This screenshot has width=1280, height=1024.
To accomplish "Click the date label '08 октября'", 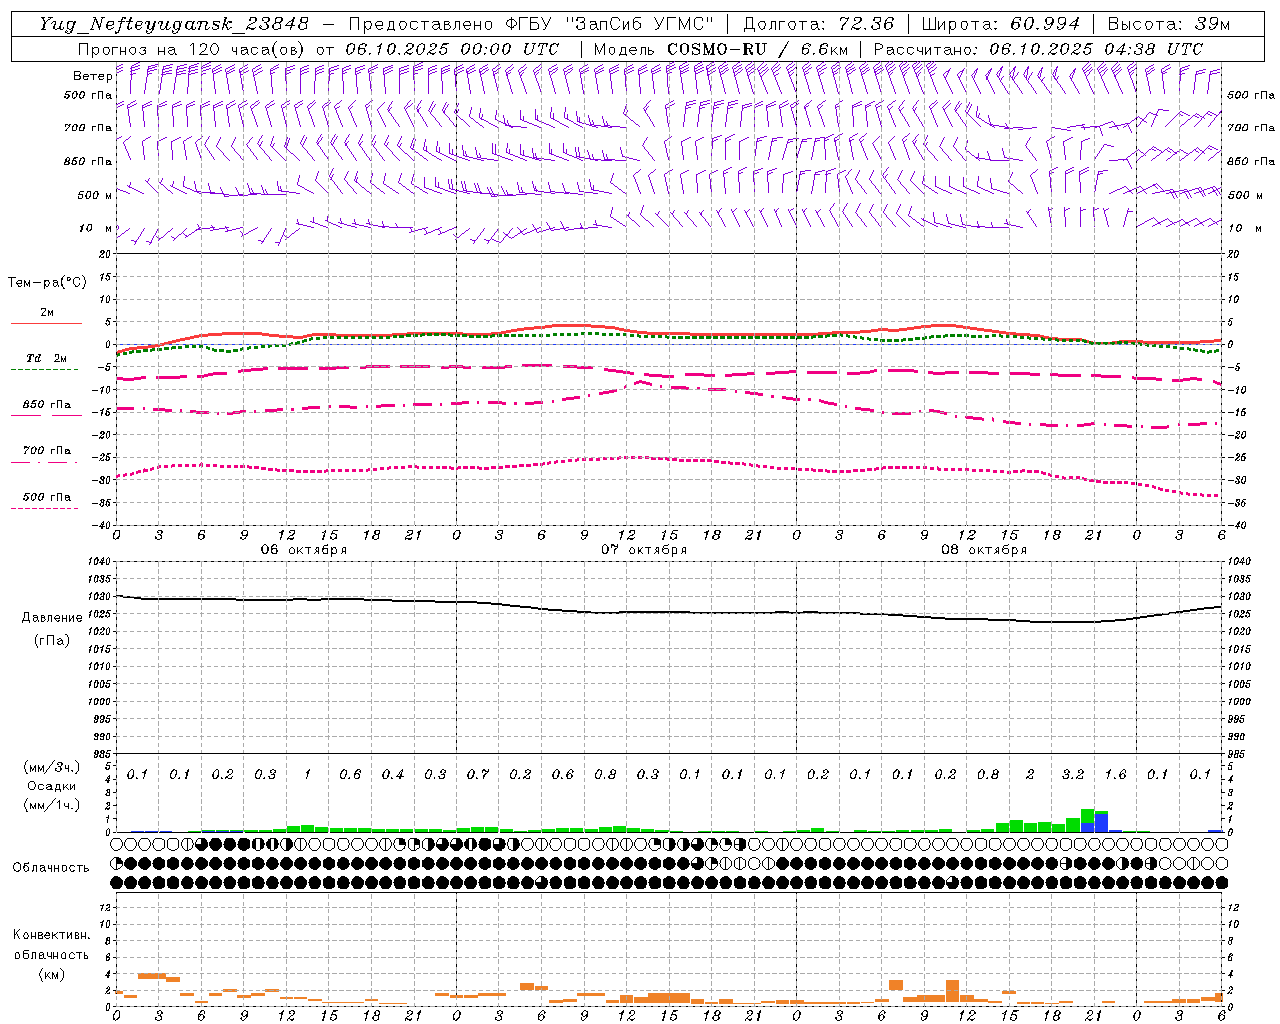I will [x=984, y=550].
